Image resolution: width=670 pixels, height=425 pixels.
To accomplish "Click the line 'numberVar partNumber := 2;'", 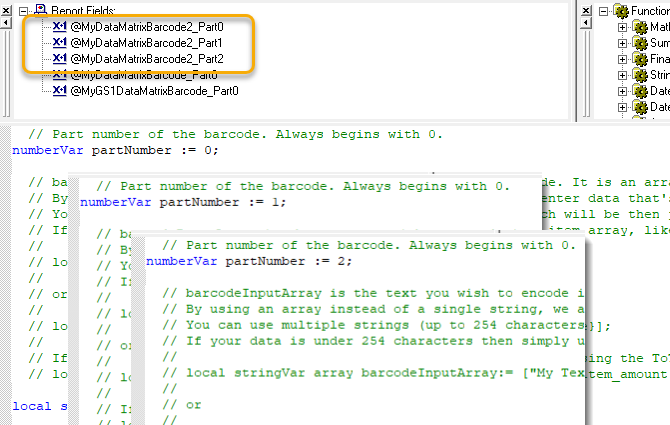I will pos(249,261).
